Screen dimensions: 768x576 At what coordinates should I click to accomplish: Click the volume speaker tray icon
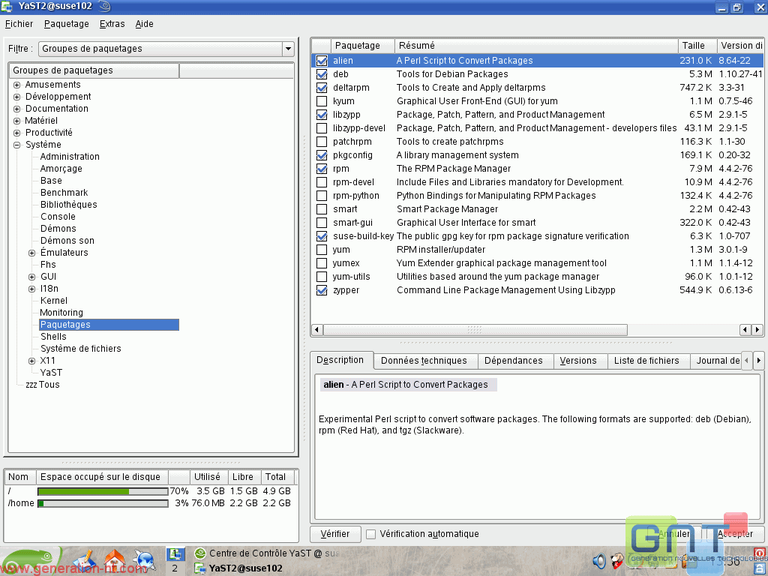[599, 561]
